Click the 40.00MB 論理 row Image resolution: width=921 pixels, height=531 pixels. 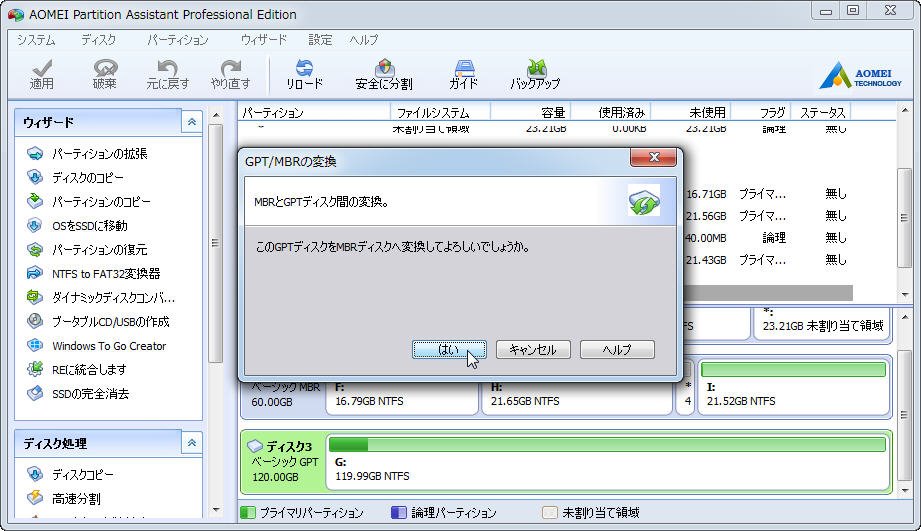[768, 238]
